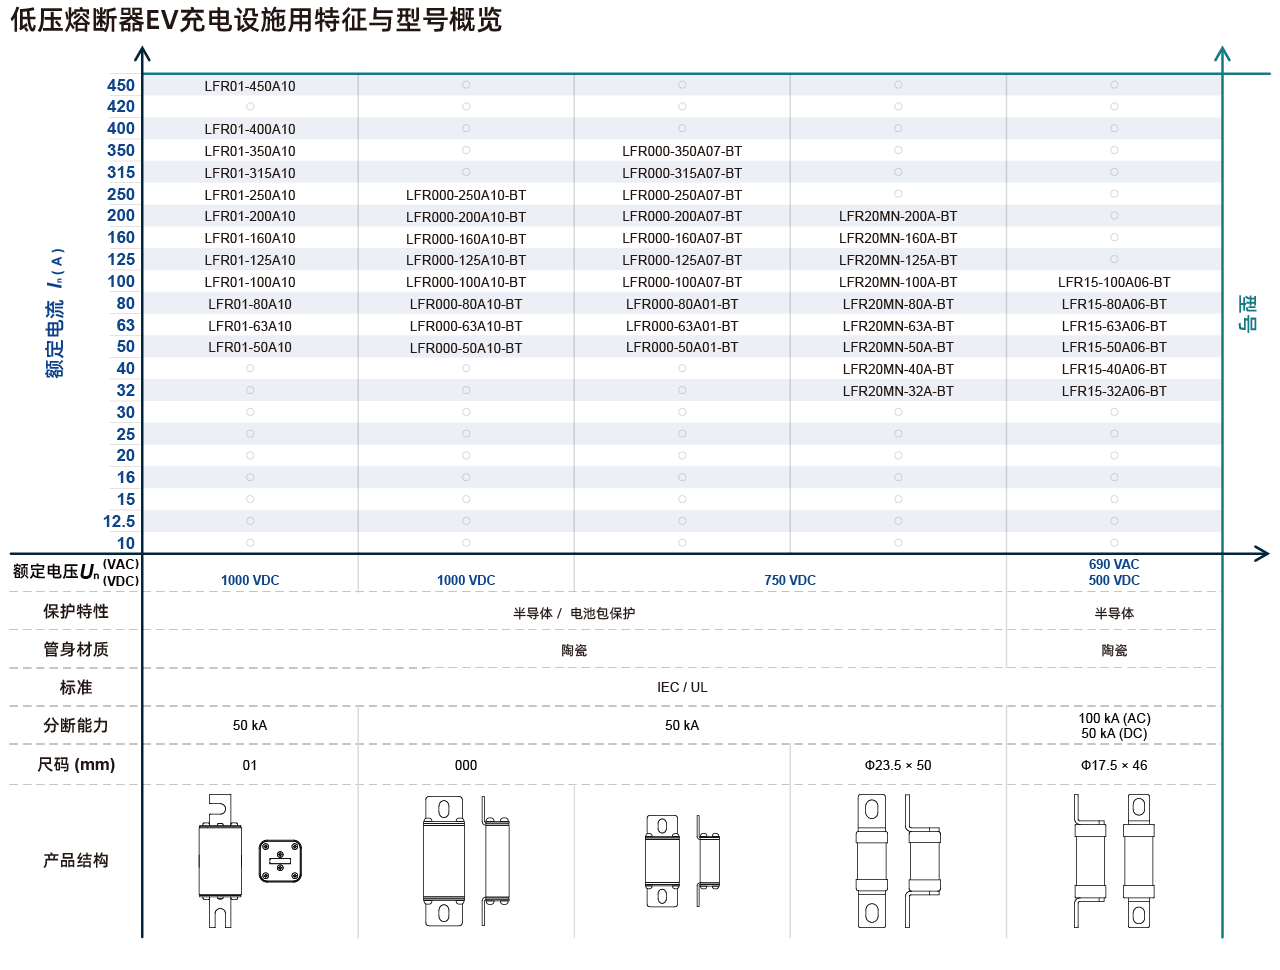Click the 型号 label on right axis
Viewport: 1280px width, 970px height.
[x=1247, y=313]
